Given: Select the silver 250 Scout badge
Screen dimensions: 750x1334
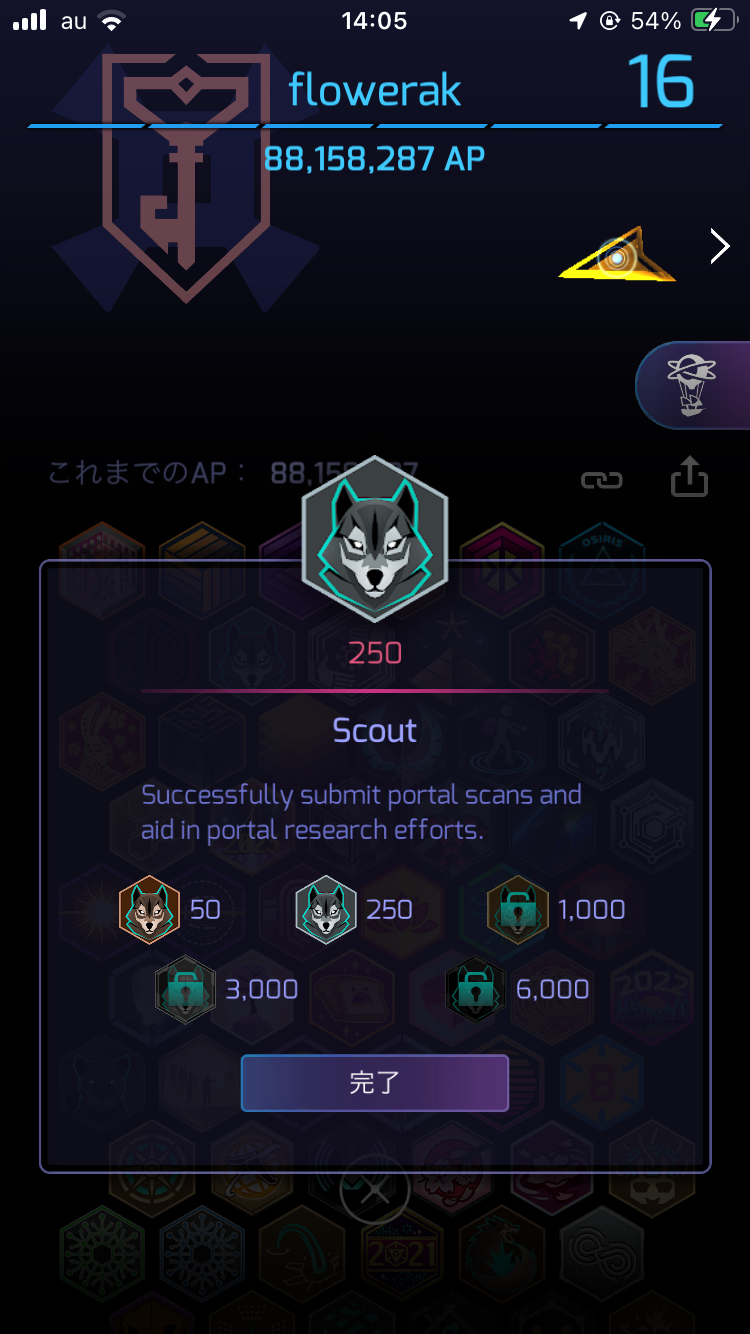Looking at the screenshot, I should (x=326, y=909).
